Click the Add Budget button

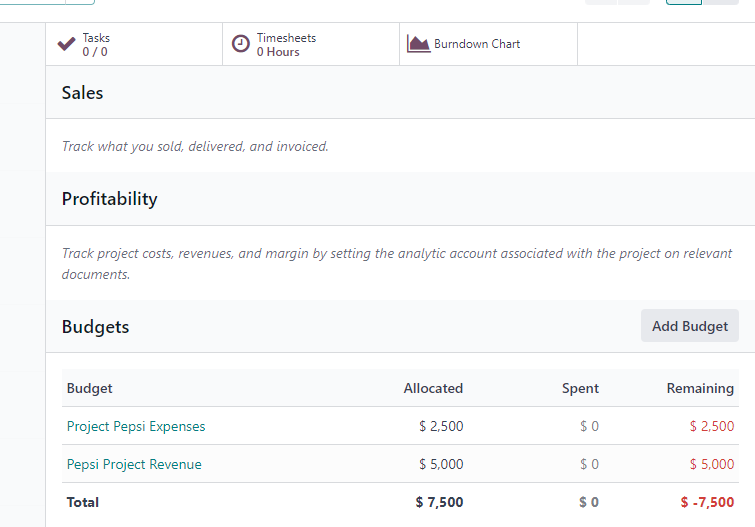coord(690,326)
